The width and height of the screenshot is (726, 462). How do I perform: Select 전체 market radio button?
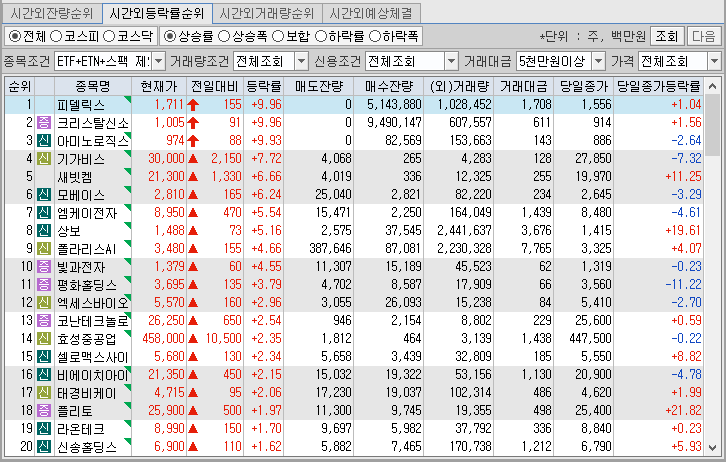pyautogui.click(x=15, y=36)
